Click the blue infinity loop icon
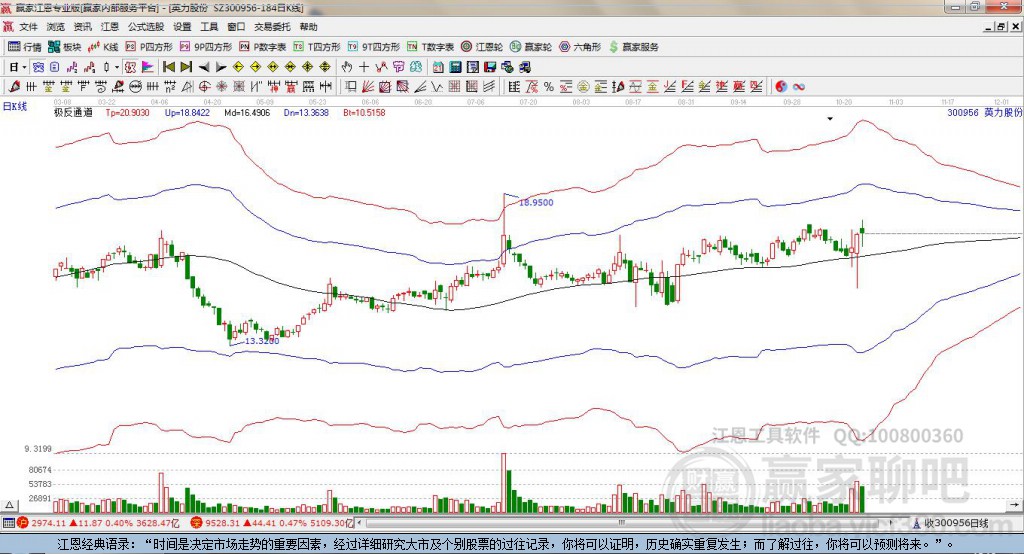The image size is (1024, 554). 799,87
